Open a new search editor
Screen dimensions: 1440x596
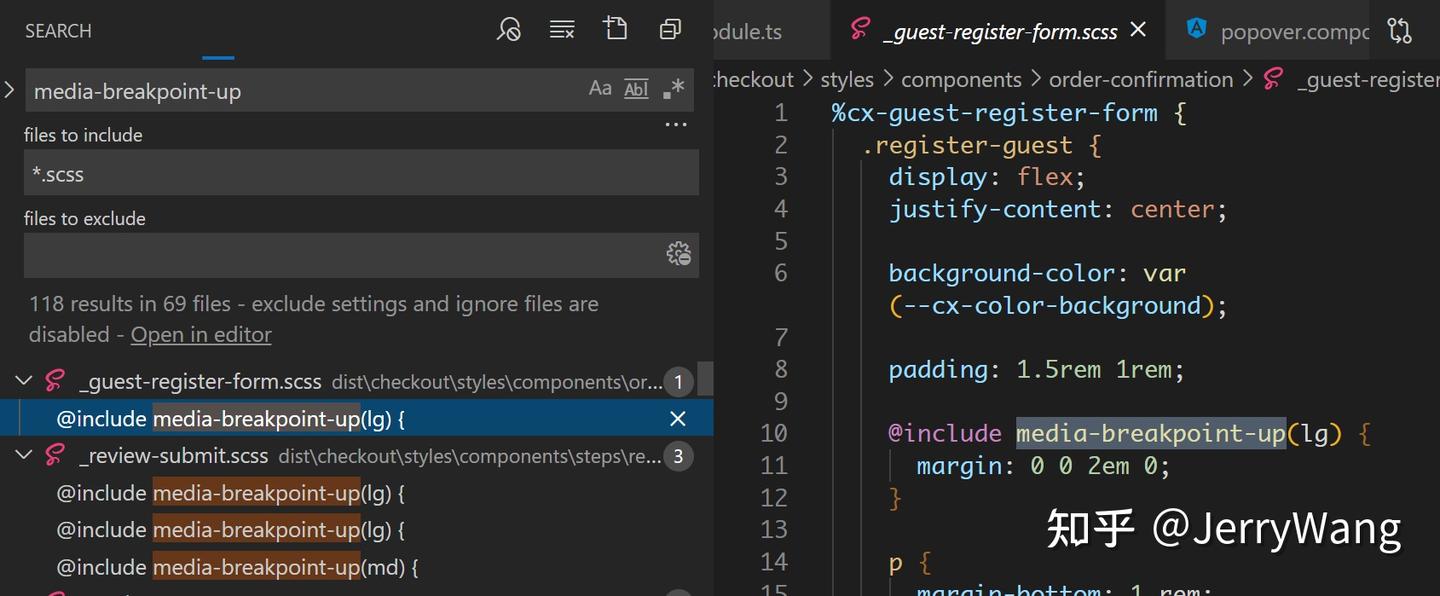pos(616,29)
